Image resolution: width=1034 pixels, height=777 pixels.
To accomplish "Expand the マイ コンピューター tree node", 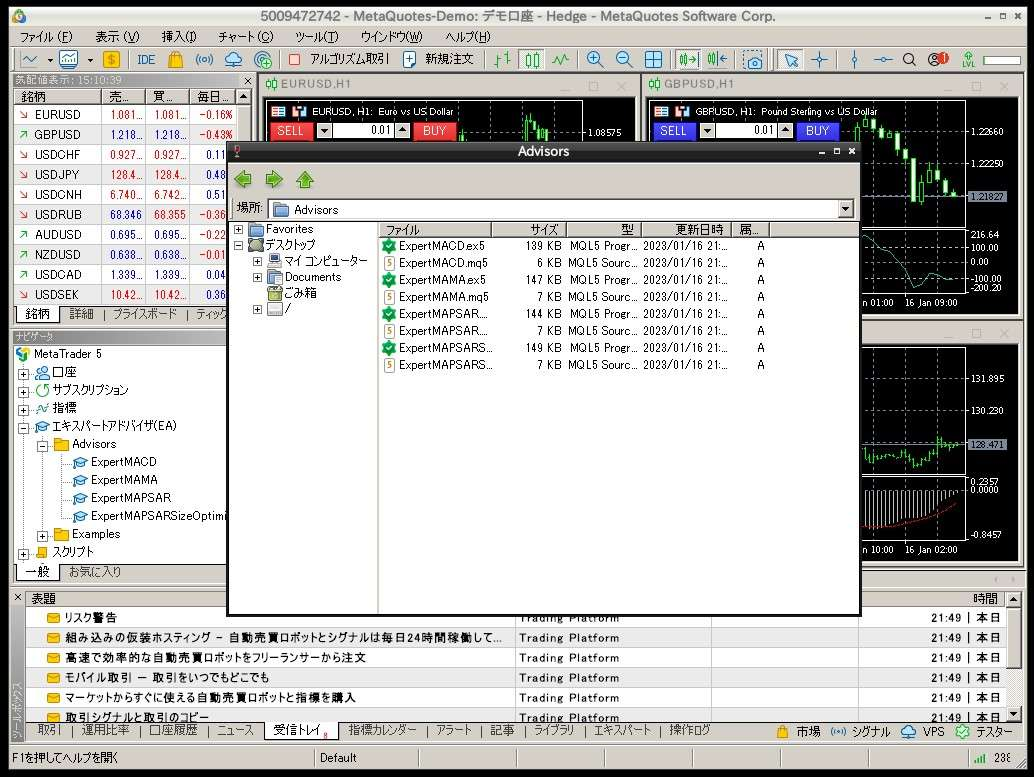I will point(258,262).
